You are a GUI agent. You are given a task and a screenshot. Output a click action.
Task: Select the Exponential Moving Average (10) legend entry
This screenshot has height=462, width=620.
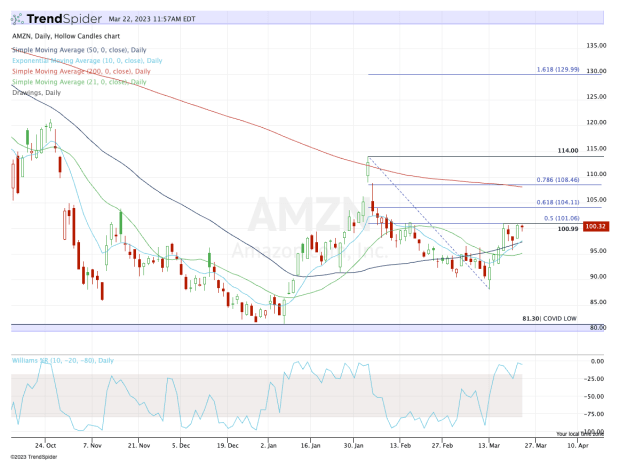(x=87, y=61)
